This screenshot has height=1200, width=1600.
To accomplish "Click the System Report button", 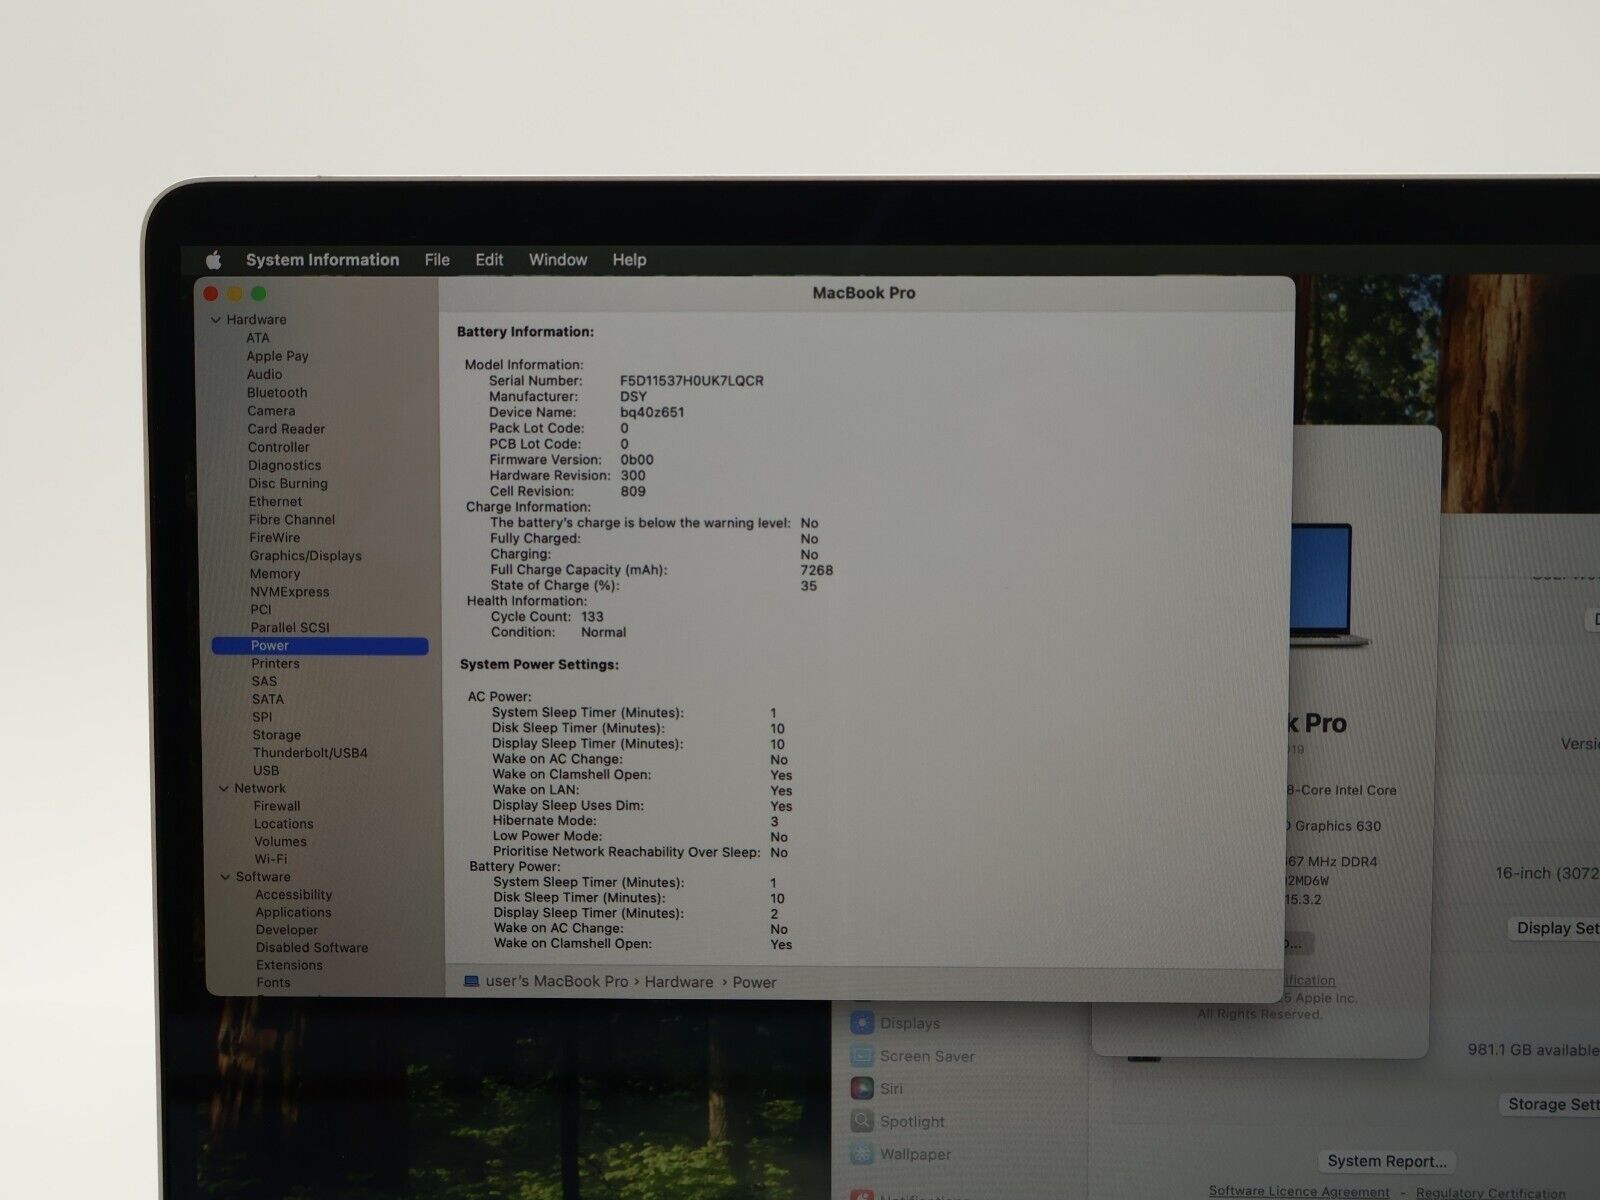I will (x=1387, y=1161).
